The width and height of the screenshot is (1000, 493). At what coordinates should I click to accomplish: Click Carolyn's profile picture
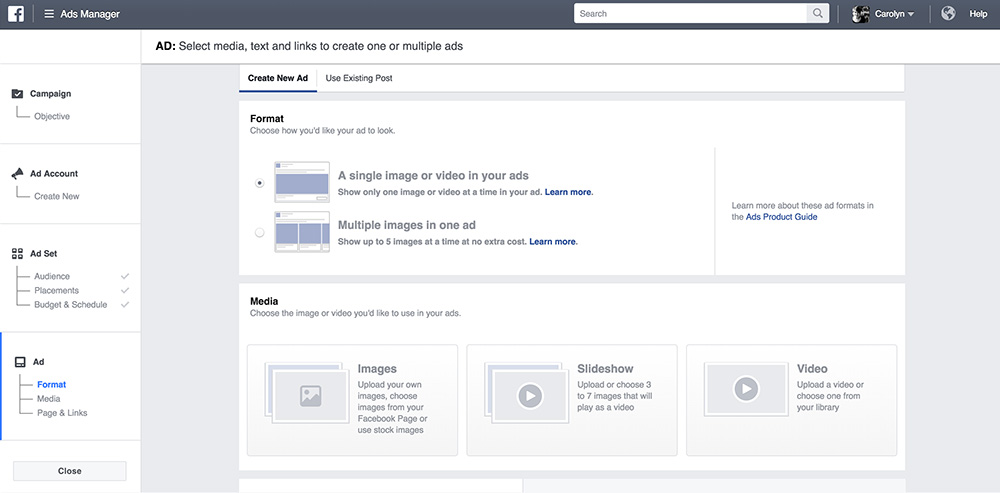point(860,14)
